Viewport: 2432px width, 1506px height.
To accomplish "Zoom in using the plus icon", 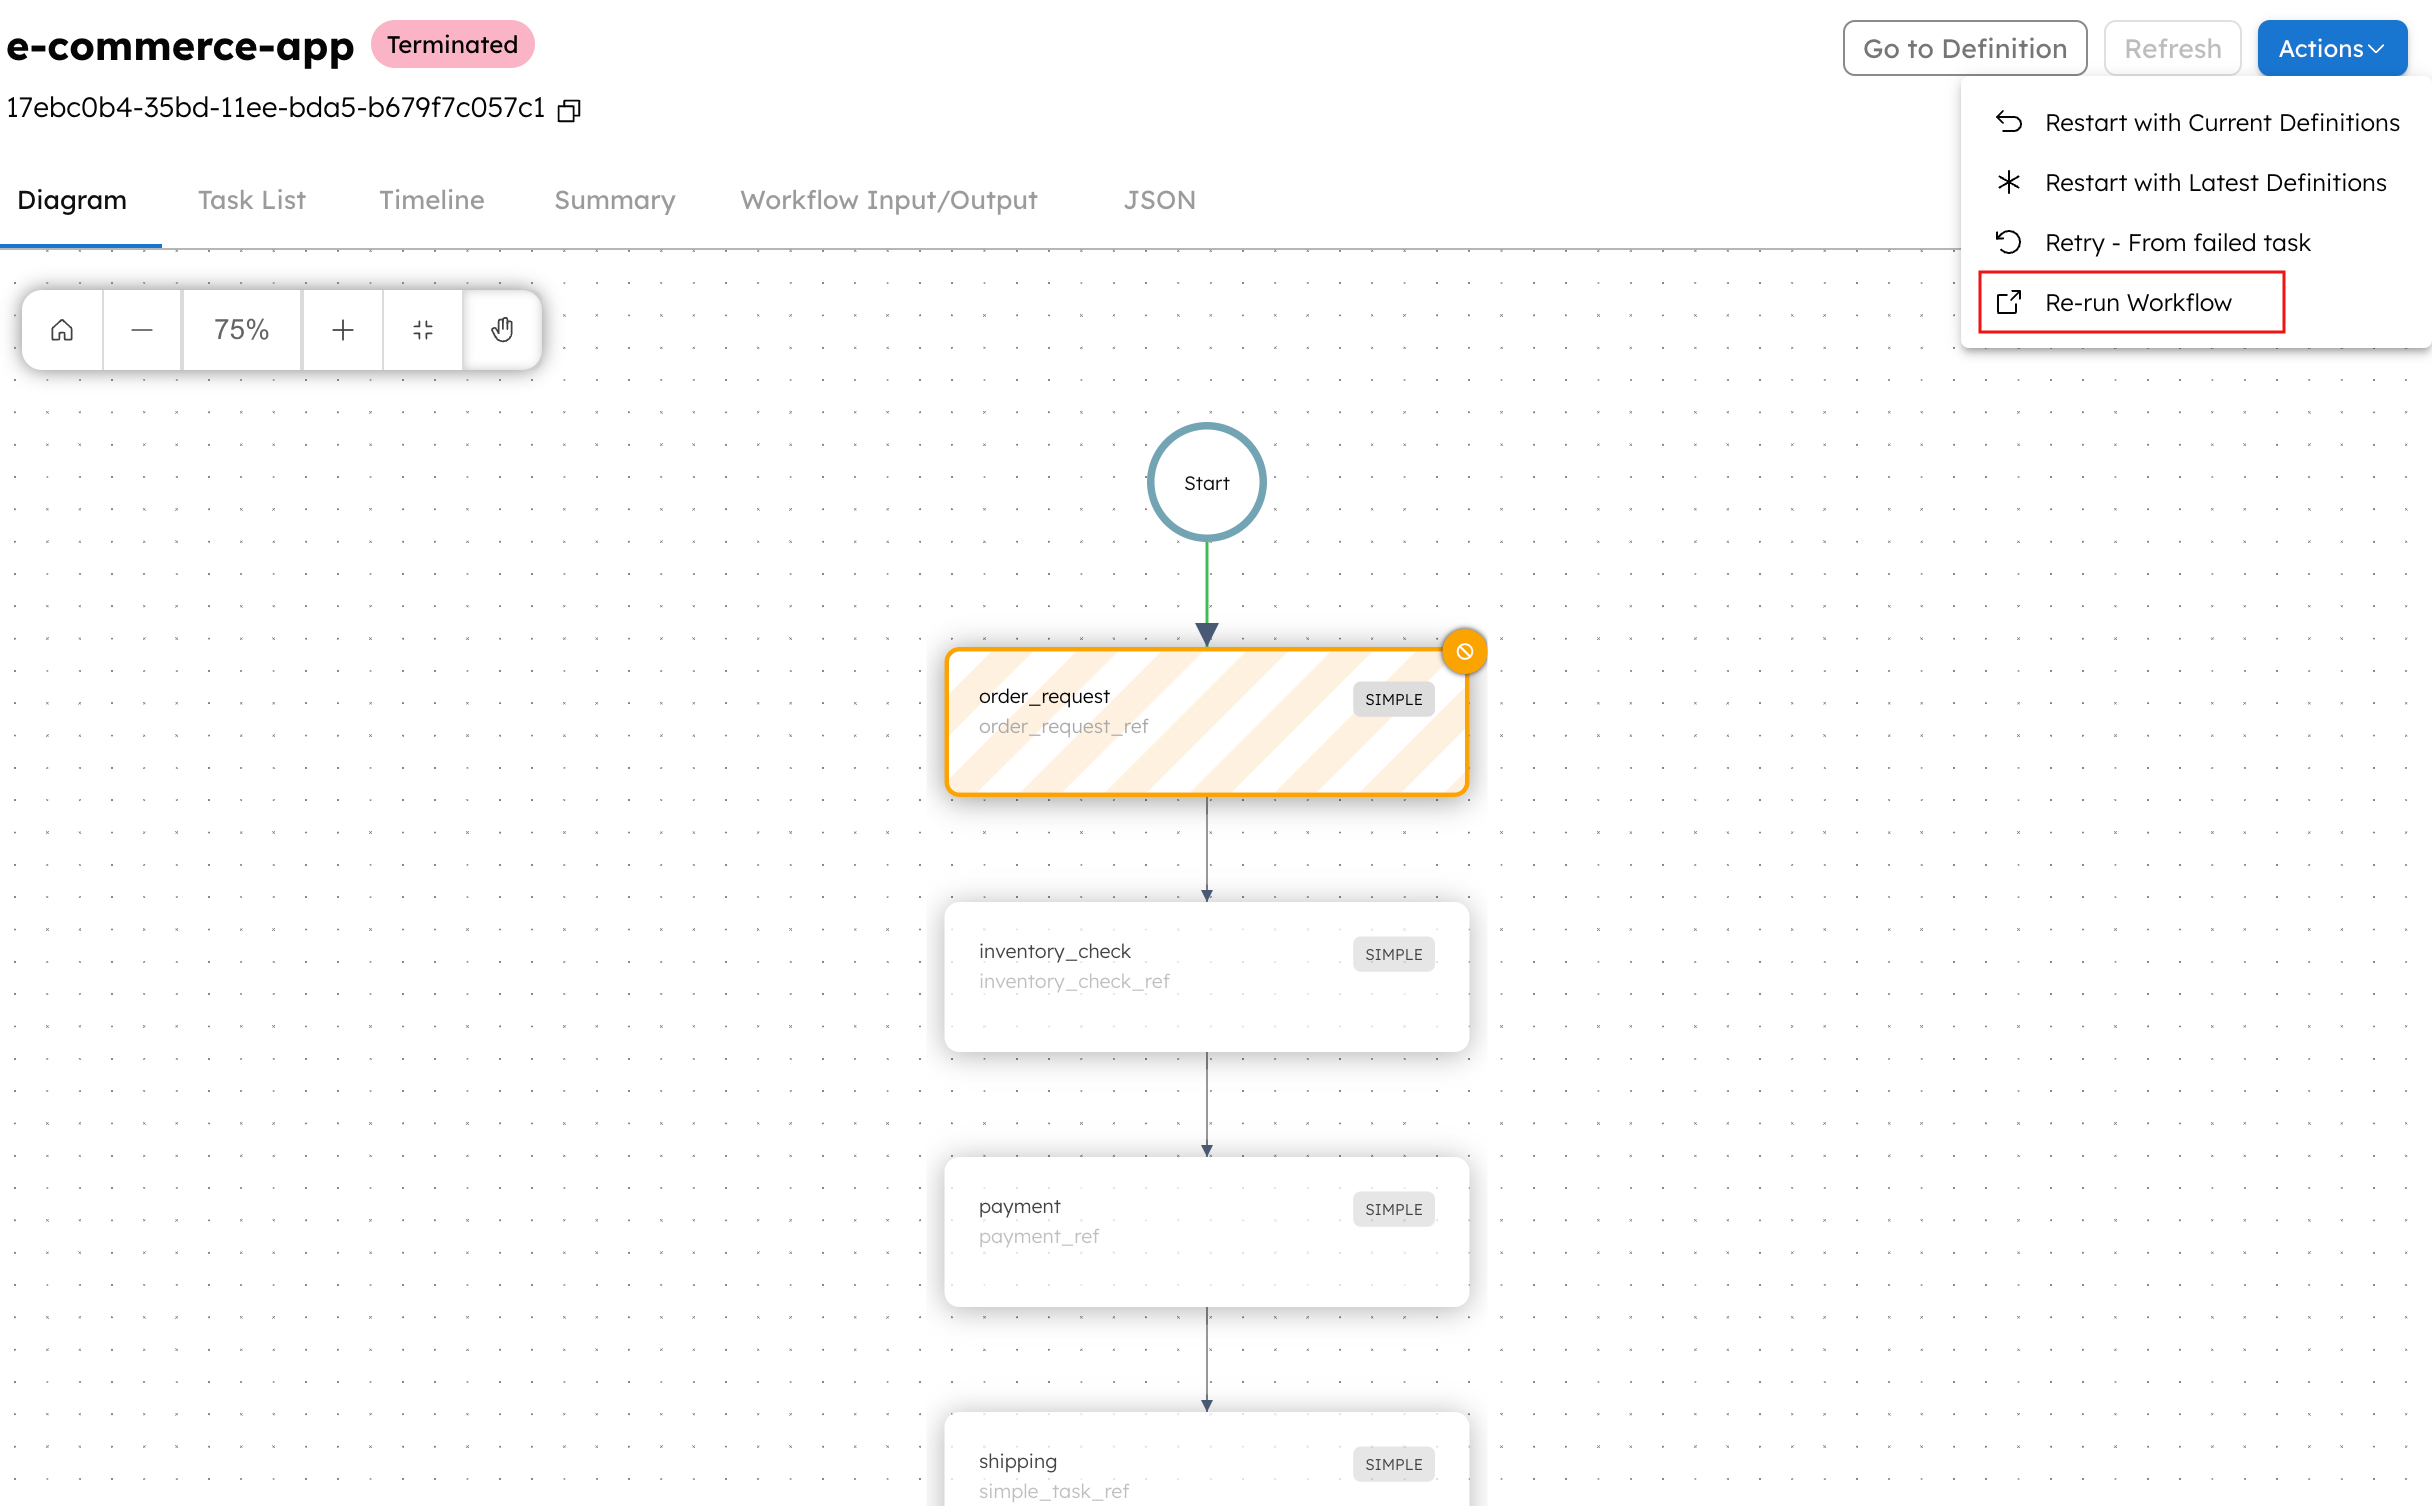I will (343, 330).
